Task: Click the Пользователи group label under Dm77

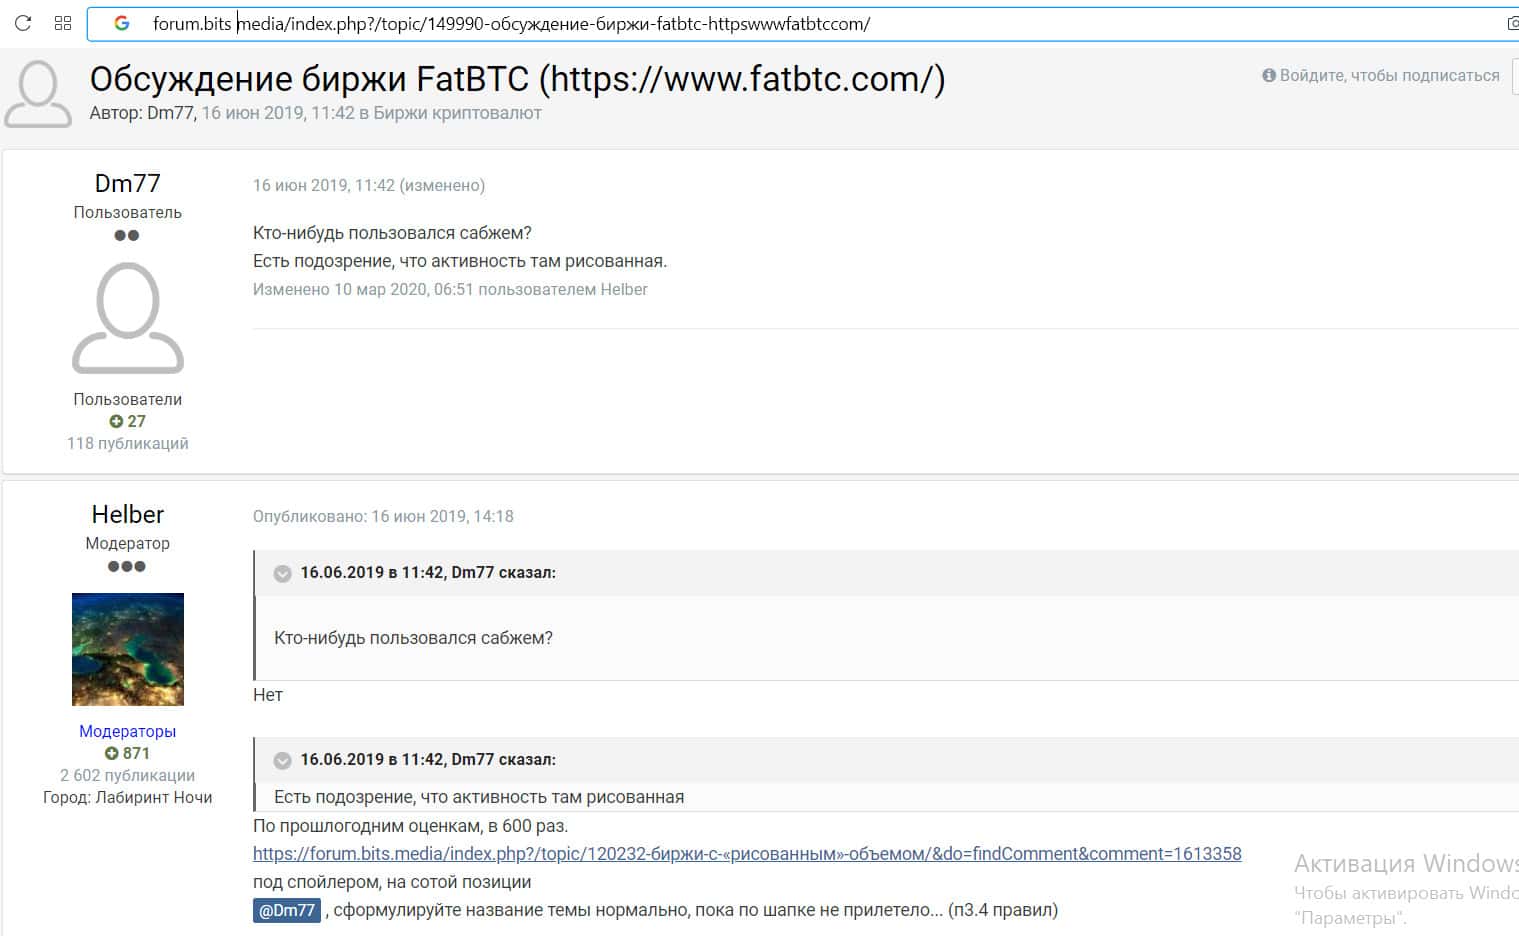Action: pos(128,399)
